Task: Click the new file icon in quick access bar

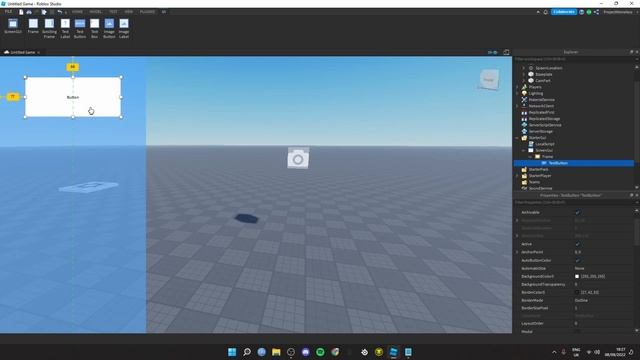Action: point(21,12)
